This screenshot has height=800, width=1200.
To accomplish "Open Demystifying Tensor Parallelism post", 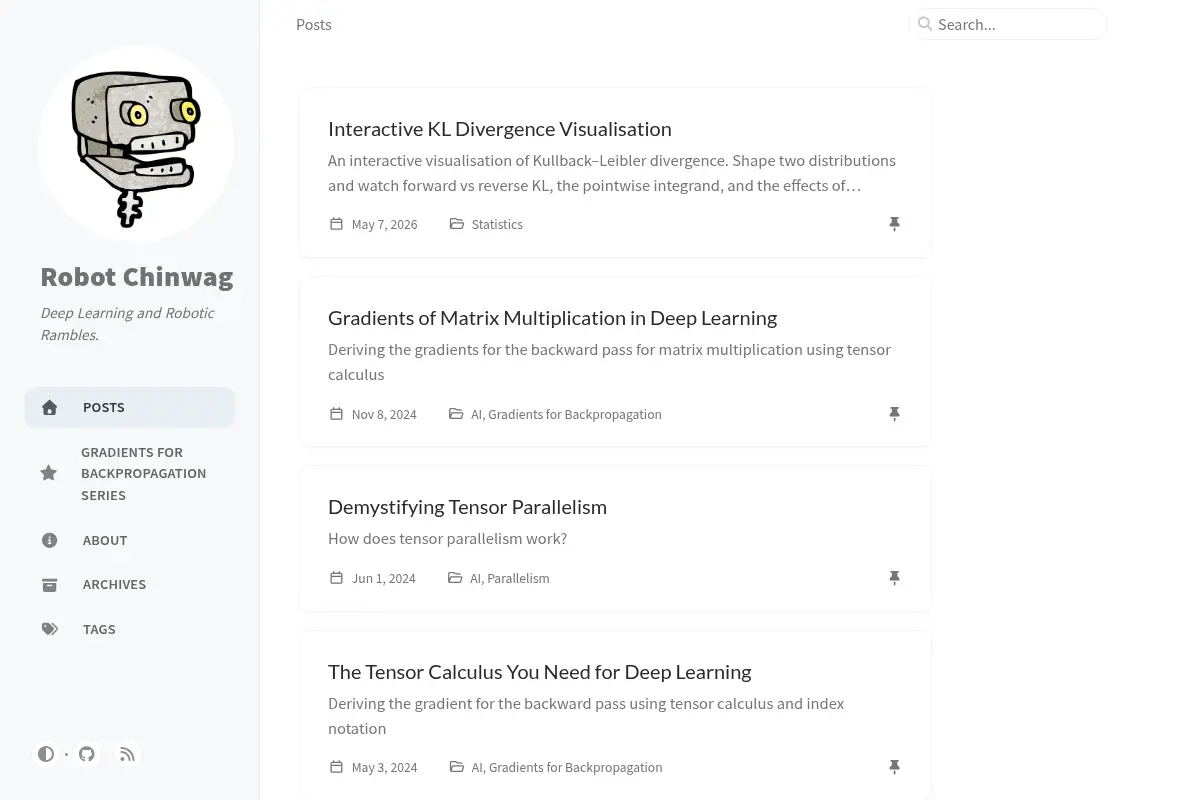I will (467, 507).
